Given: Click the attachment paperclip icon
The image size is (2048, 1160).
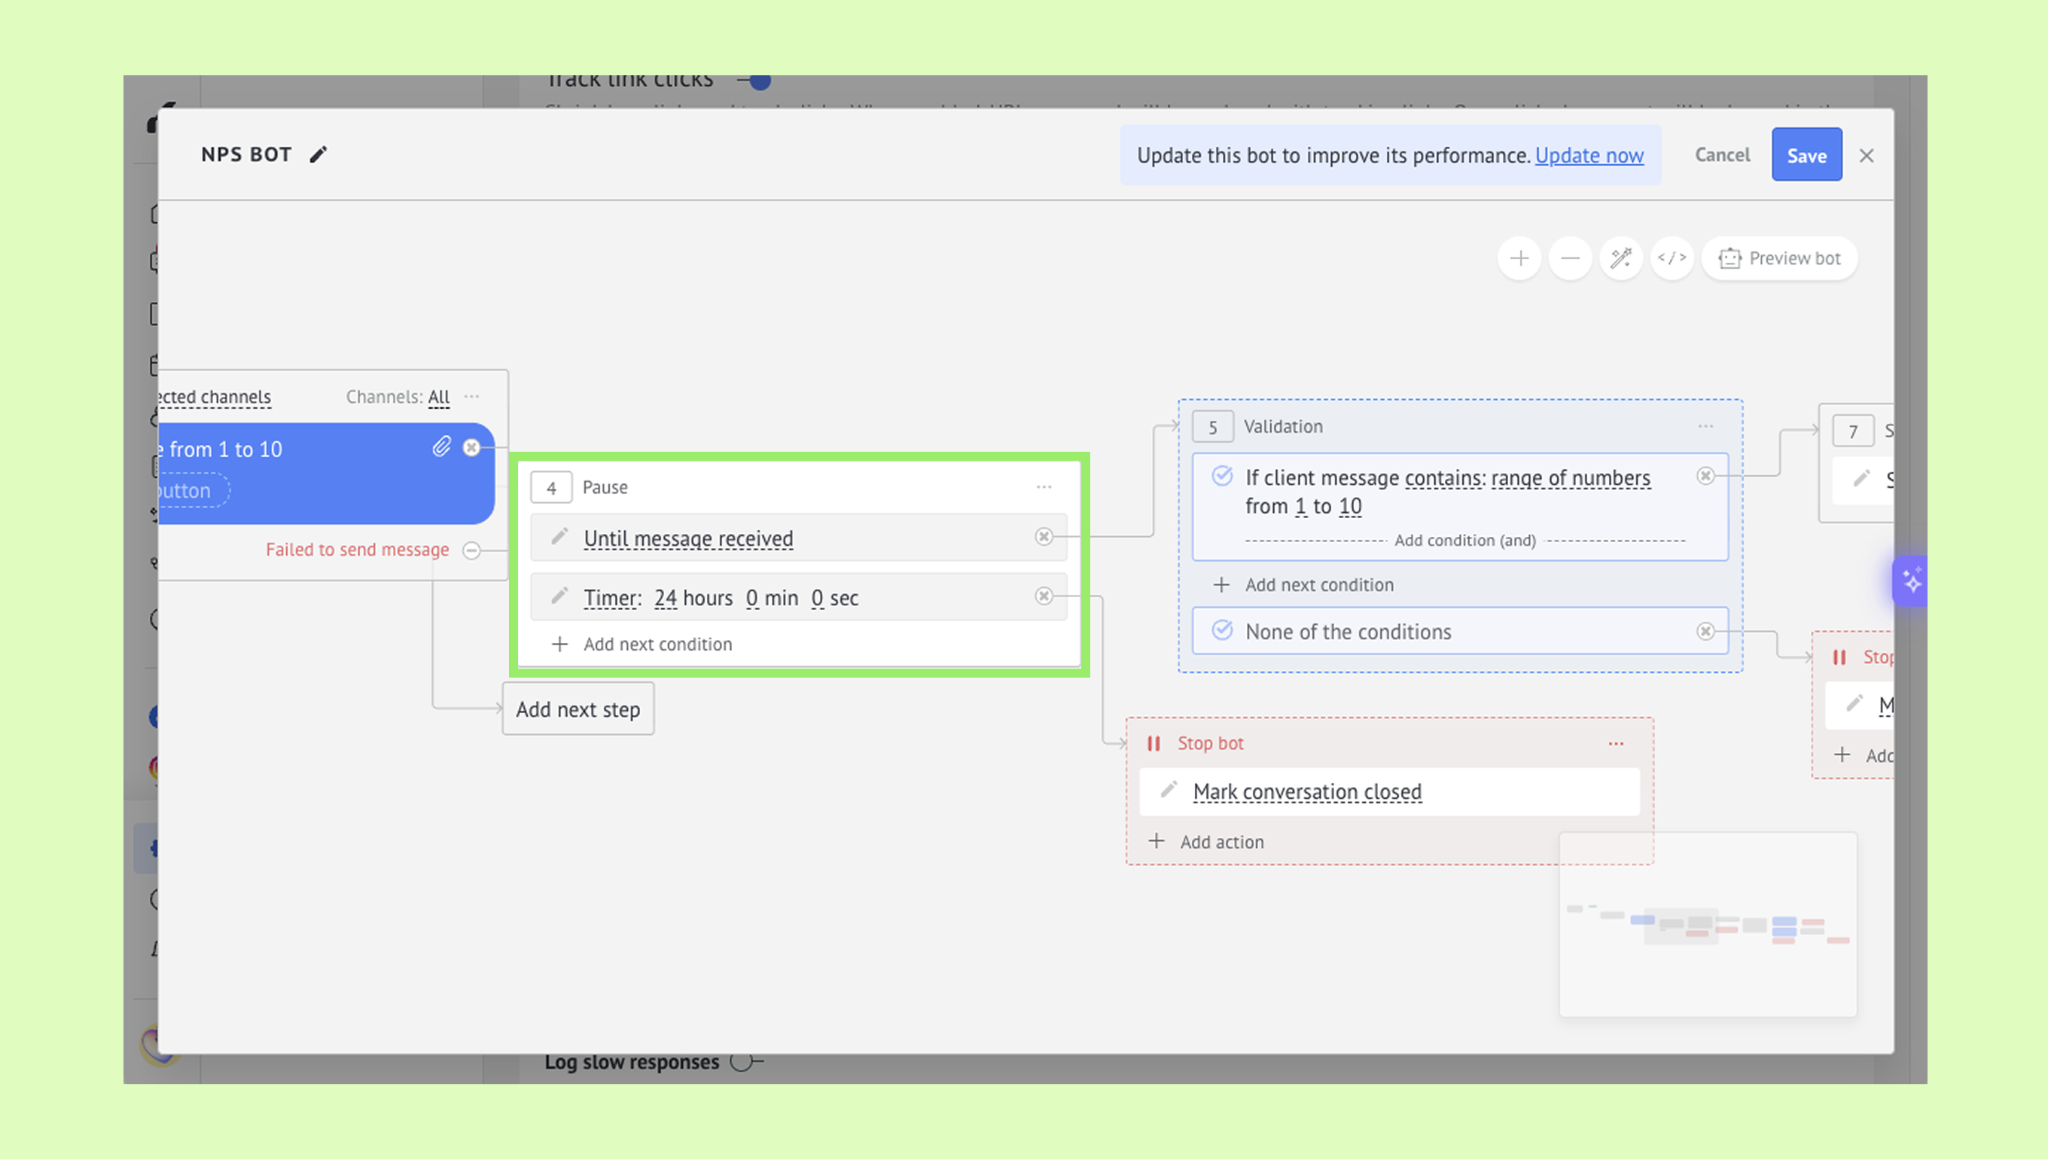Looking at the screenshot, I should (441, 447).
